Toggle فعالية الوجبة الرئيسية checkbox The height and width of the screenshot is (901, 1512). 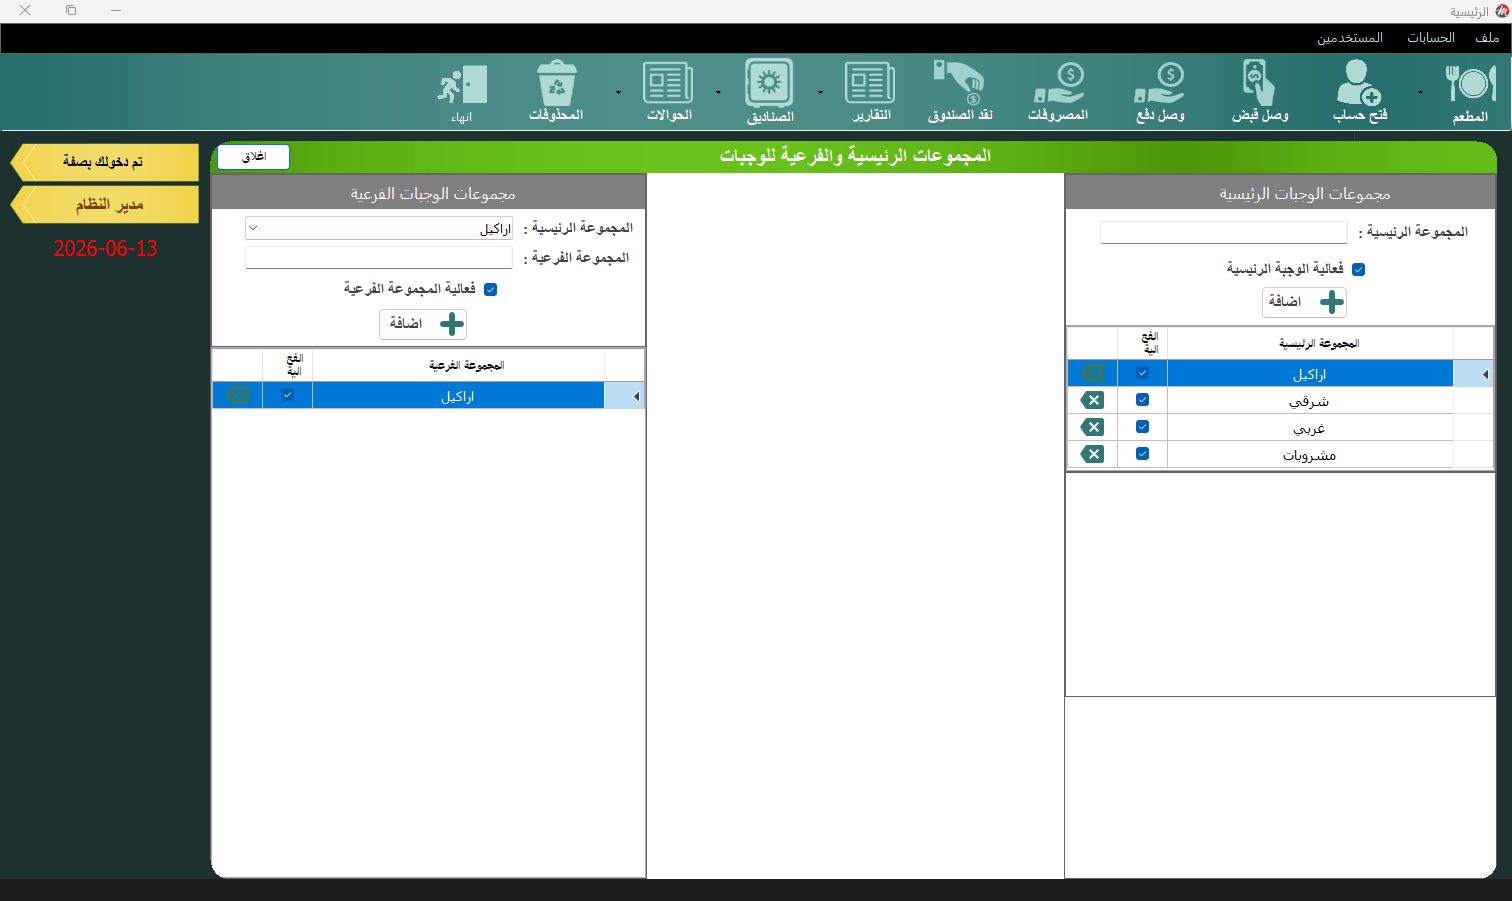[1358, 269]
